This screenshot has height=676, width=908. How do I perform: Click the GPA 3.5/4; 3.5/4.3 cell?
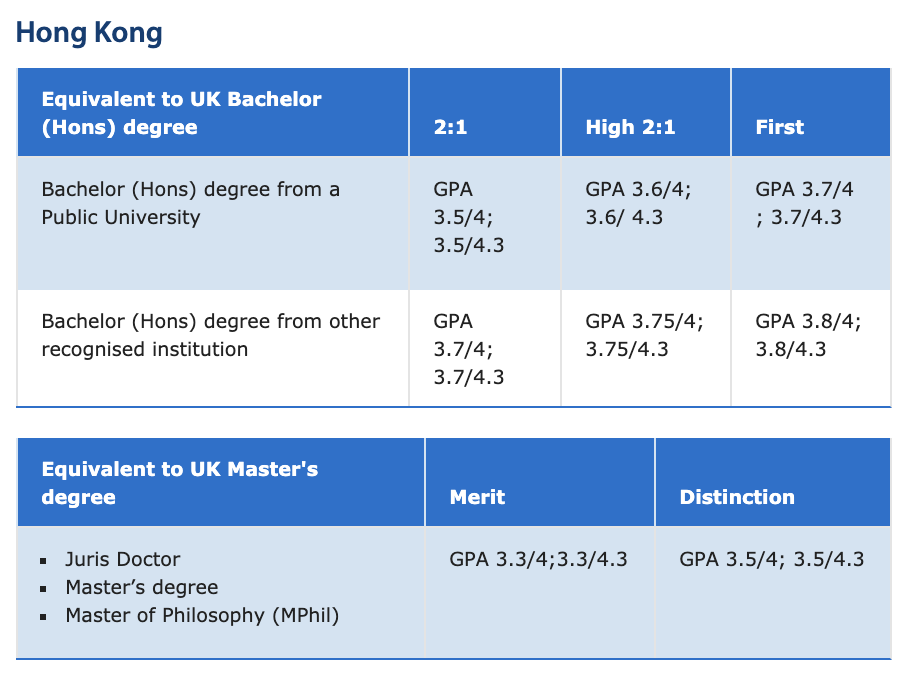click(x=468, y=217)
